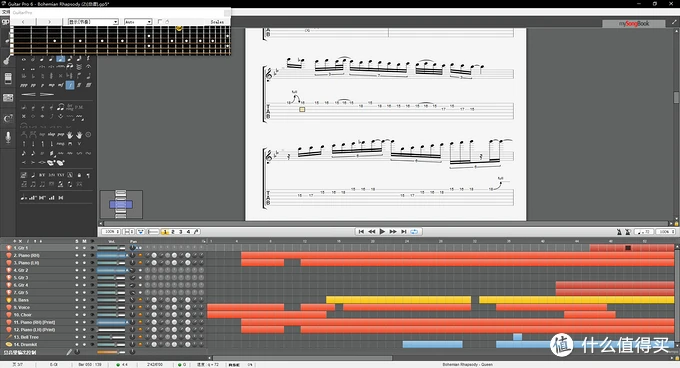This screenshot has width=680, height=368.
Task: Adjust the volume slider for 3. Piano (LH)
Action: click(111, 263)
